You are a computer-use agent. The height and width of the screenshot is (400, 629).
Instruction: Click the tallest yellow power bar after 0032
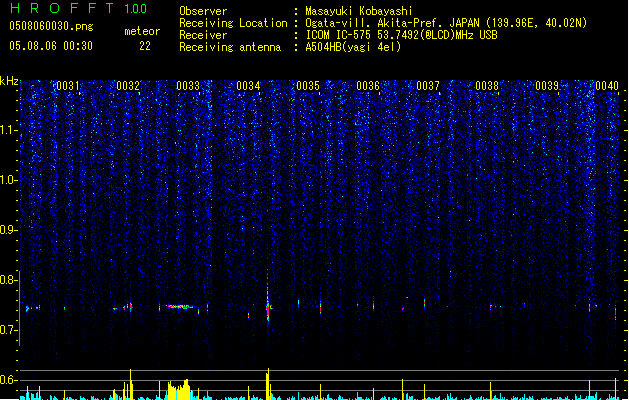(130, 384)
